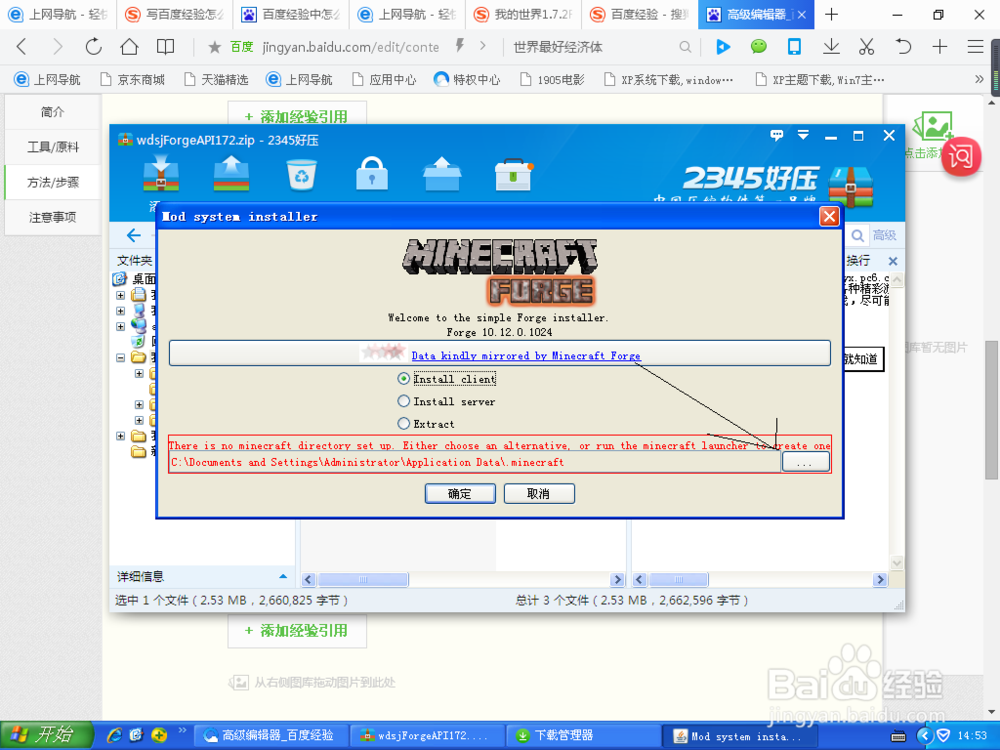Select the Install client radio button
Screen dimensions: 1000x750
pyautogui.click(x=403, y=379)
